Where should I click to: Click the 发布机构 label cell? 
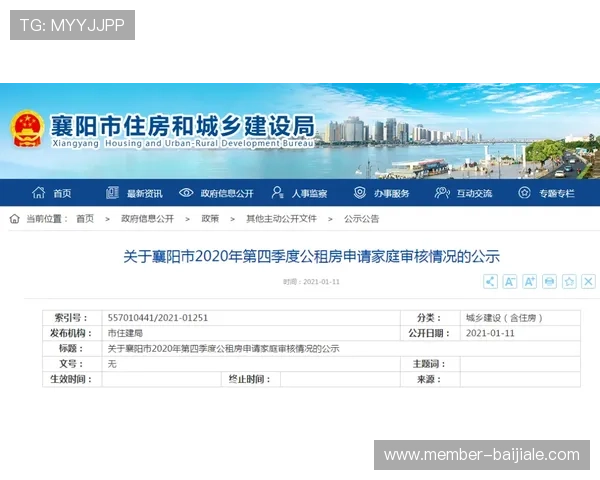[72, 333]
